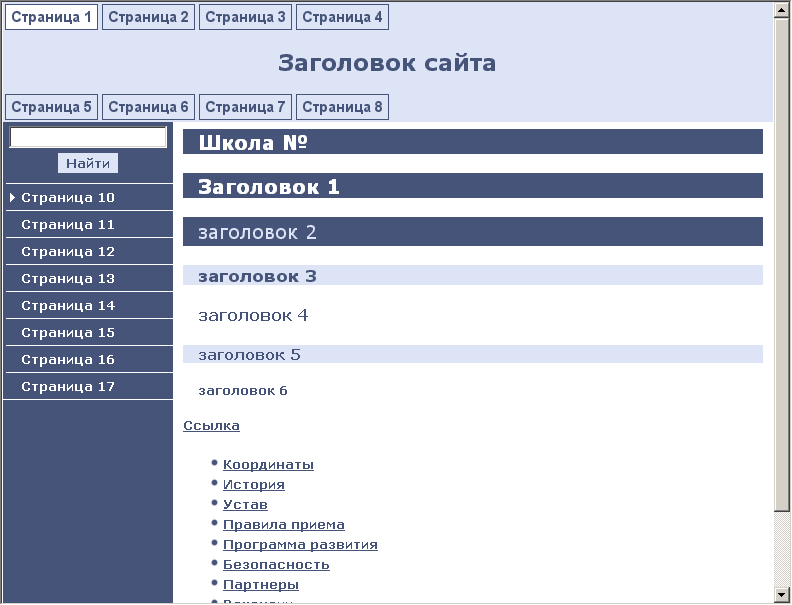
Task: Open the Координаты link
Action: pyautogui.click(x=268, y=465)
